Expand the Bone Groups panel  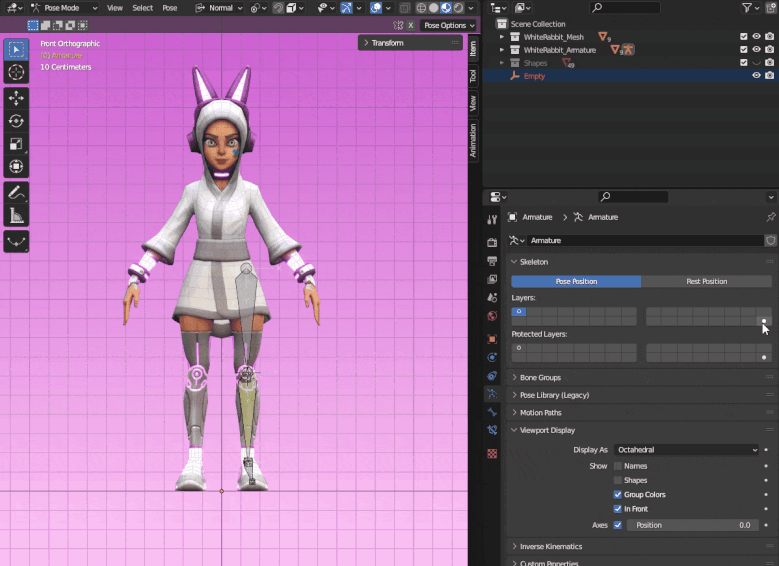click(x=540, y=378)
